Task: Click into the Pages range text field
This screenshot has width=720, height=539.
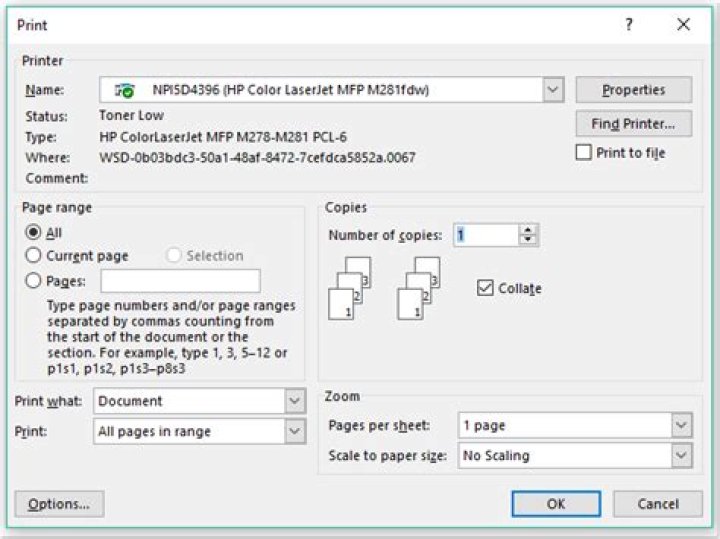Action: [x=180, y=281]
